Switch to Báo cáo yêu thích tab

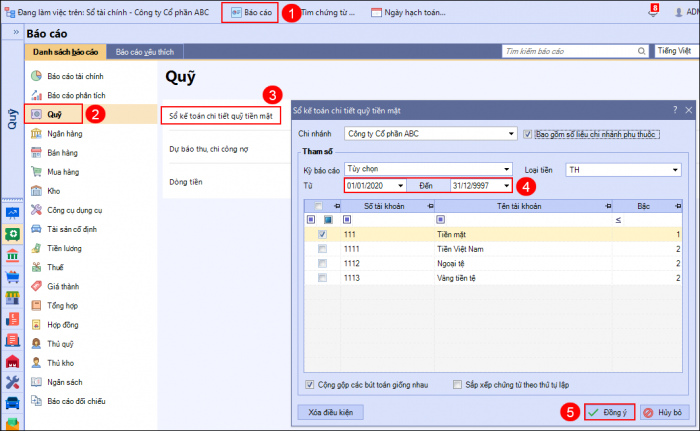(142, 51)
